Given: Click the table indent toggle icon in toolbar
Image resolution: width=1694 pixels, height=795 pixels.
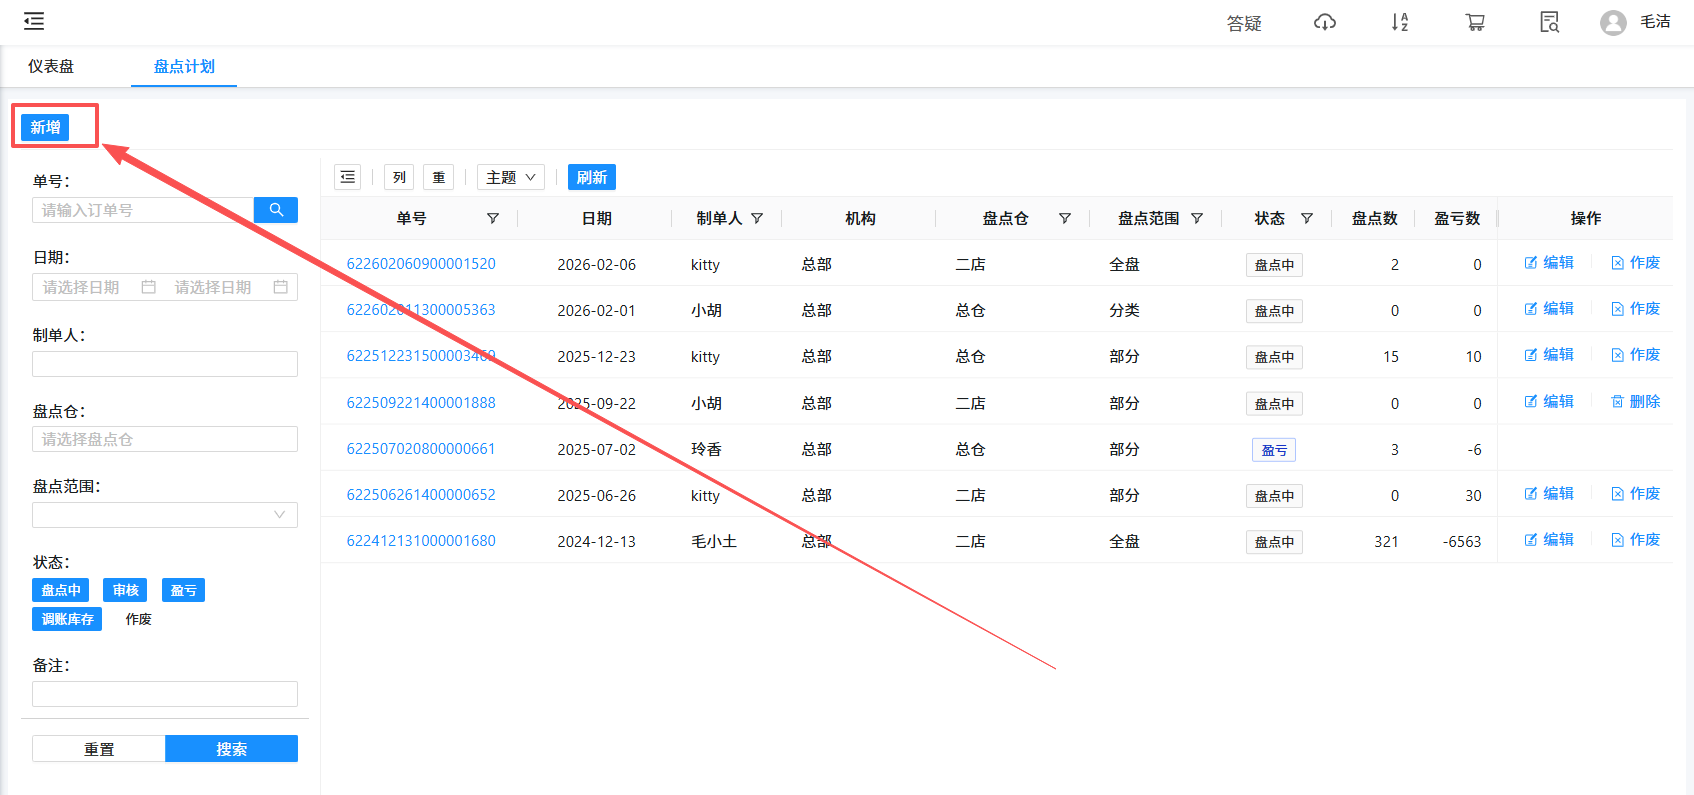Looking at the screenshot, I should tap(347, 177).
